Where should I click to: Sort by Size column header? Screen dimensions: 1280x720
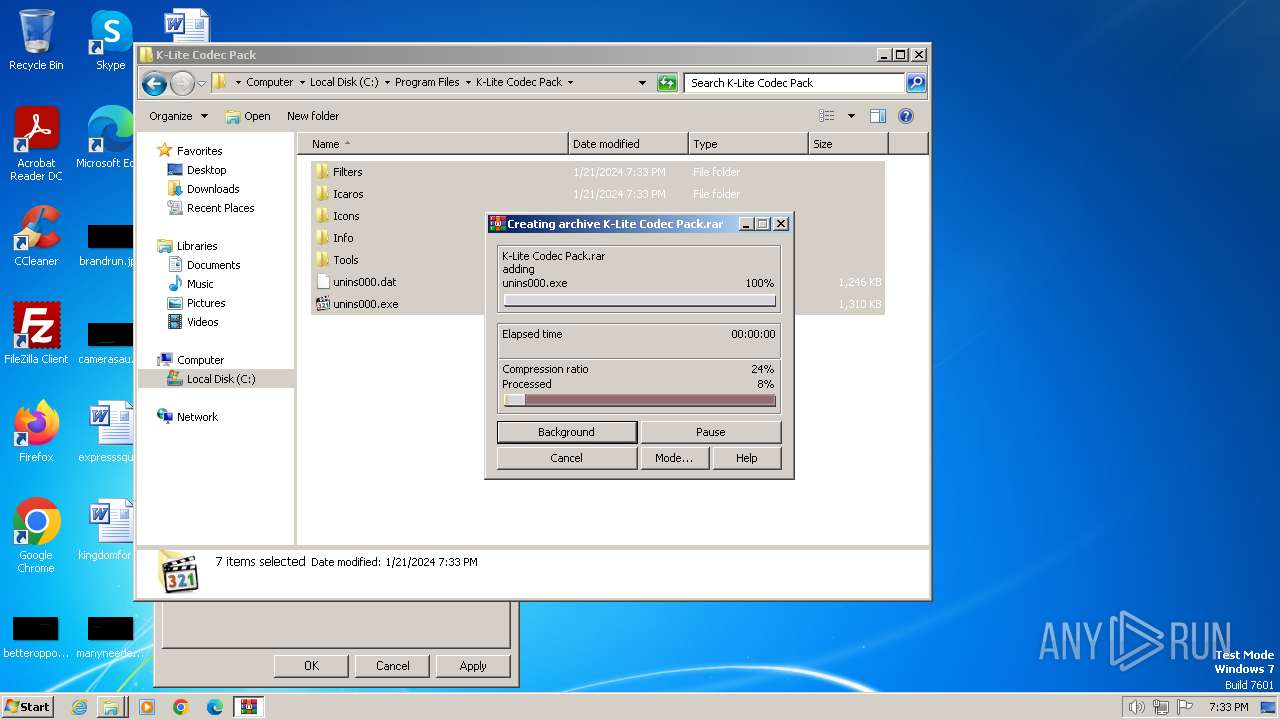click(848, 144)
